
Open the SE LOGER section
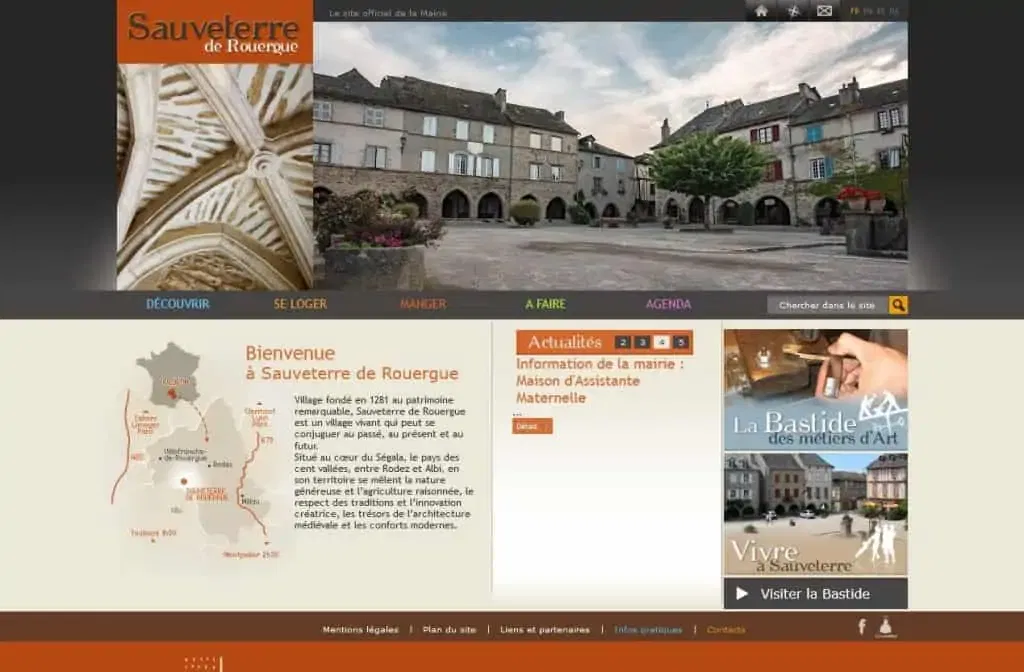point(300,302)
